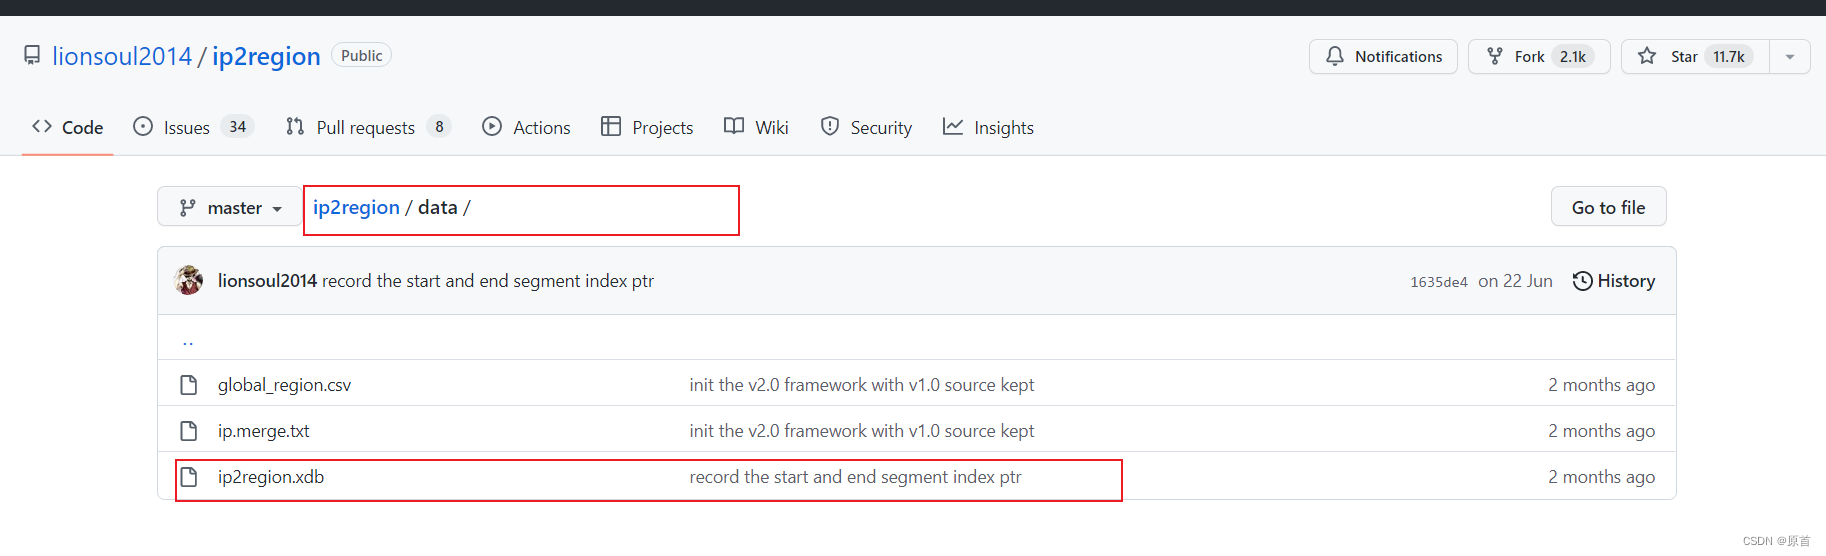Click the 2 months ago on ip2region.xdb row
Viewport: 1826px width, 556px height.
point(1601,477)
